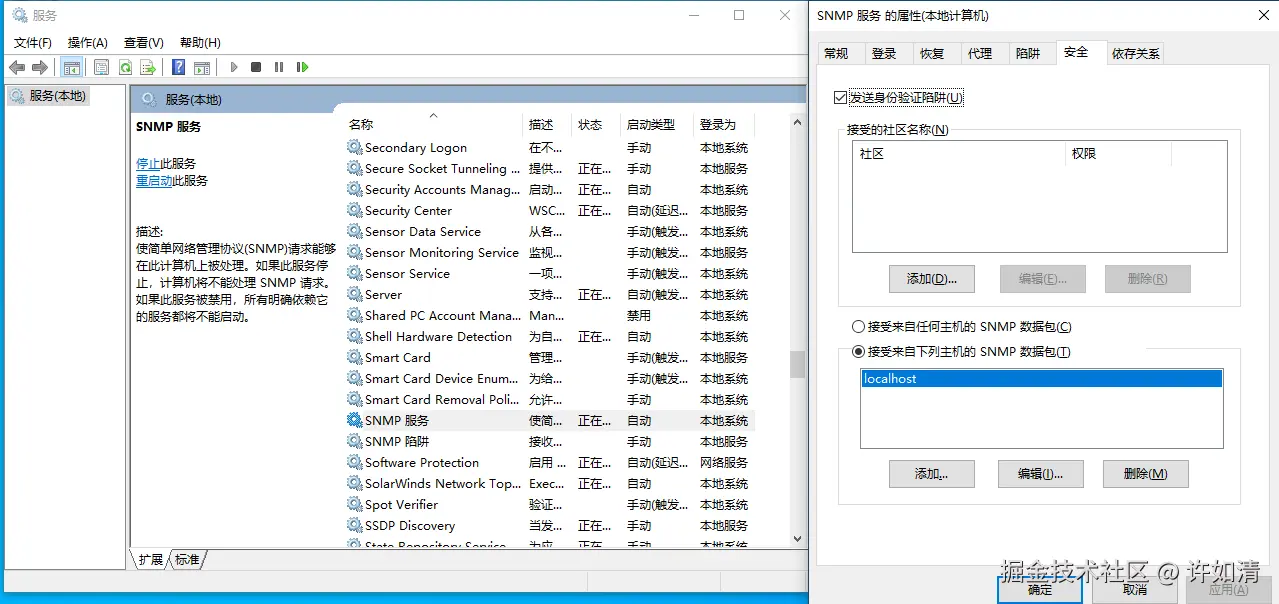
Task: Click the gear icon beside SSDP Discovery
Action: [x=355, y=525]
